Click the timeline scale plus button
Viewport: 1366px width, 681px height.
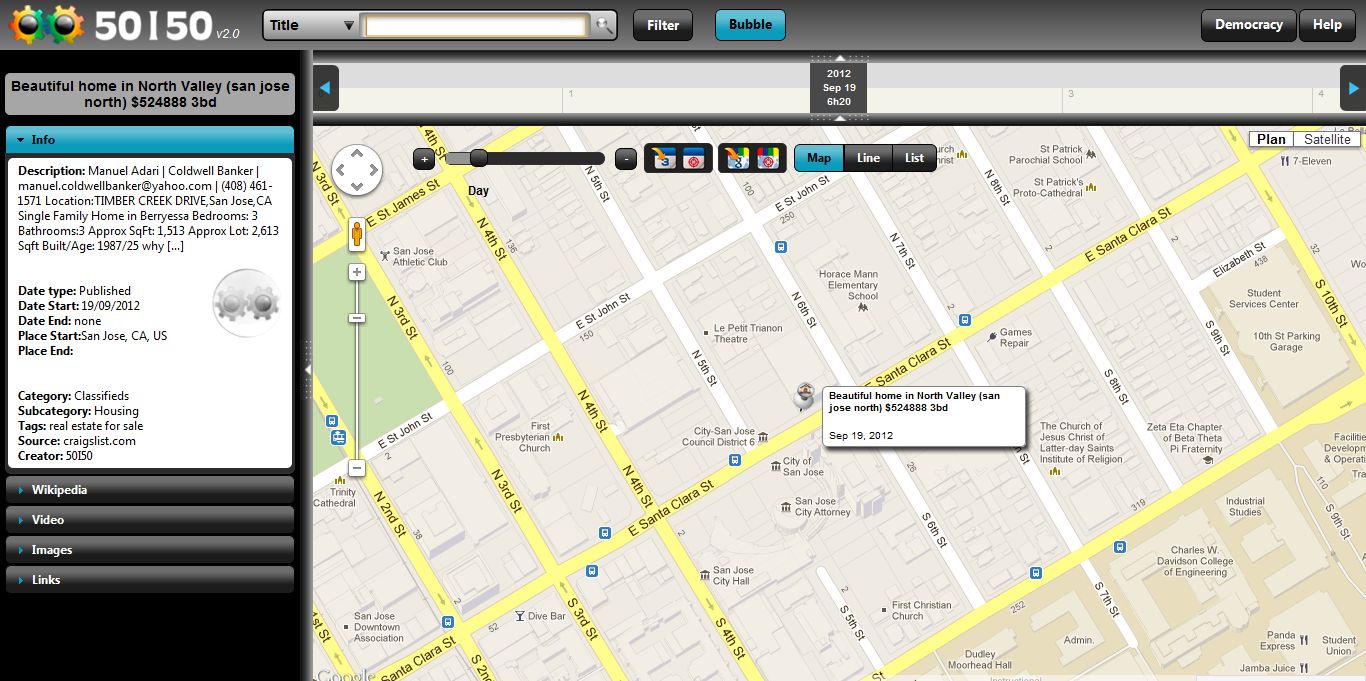(x=424, y=158)
